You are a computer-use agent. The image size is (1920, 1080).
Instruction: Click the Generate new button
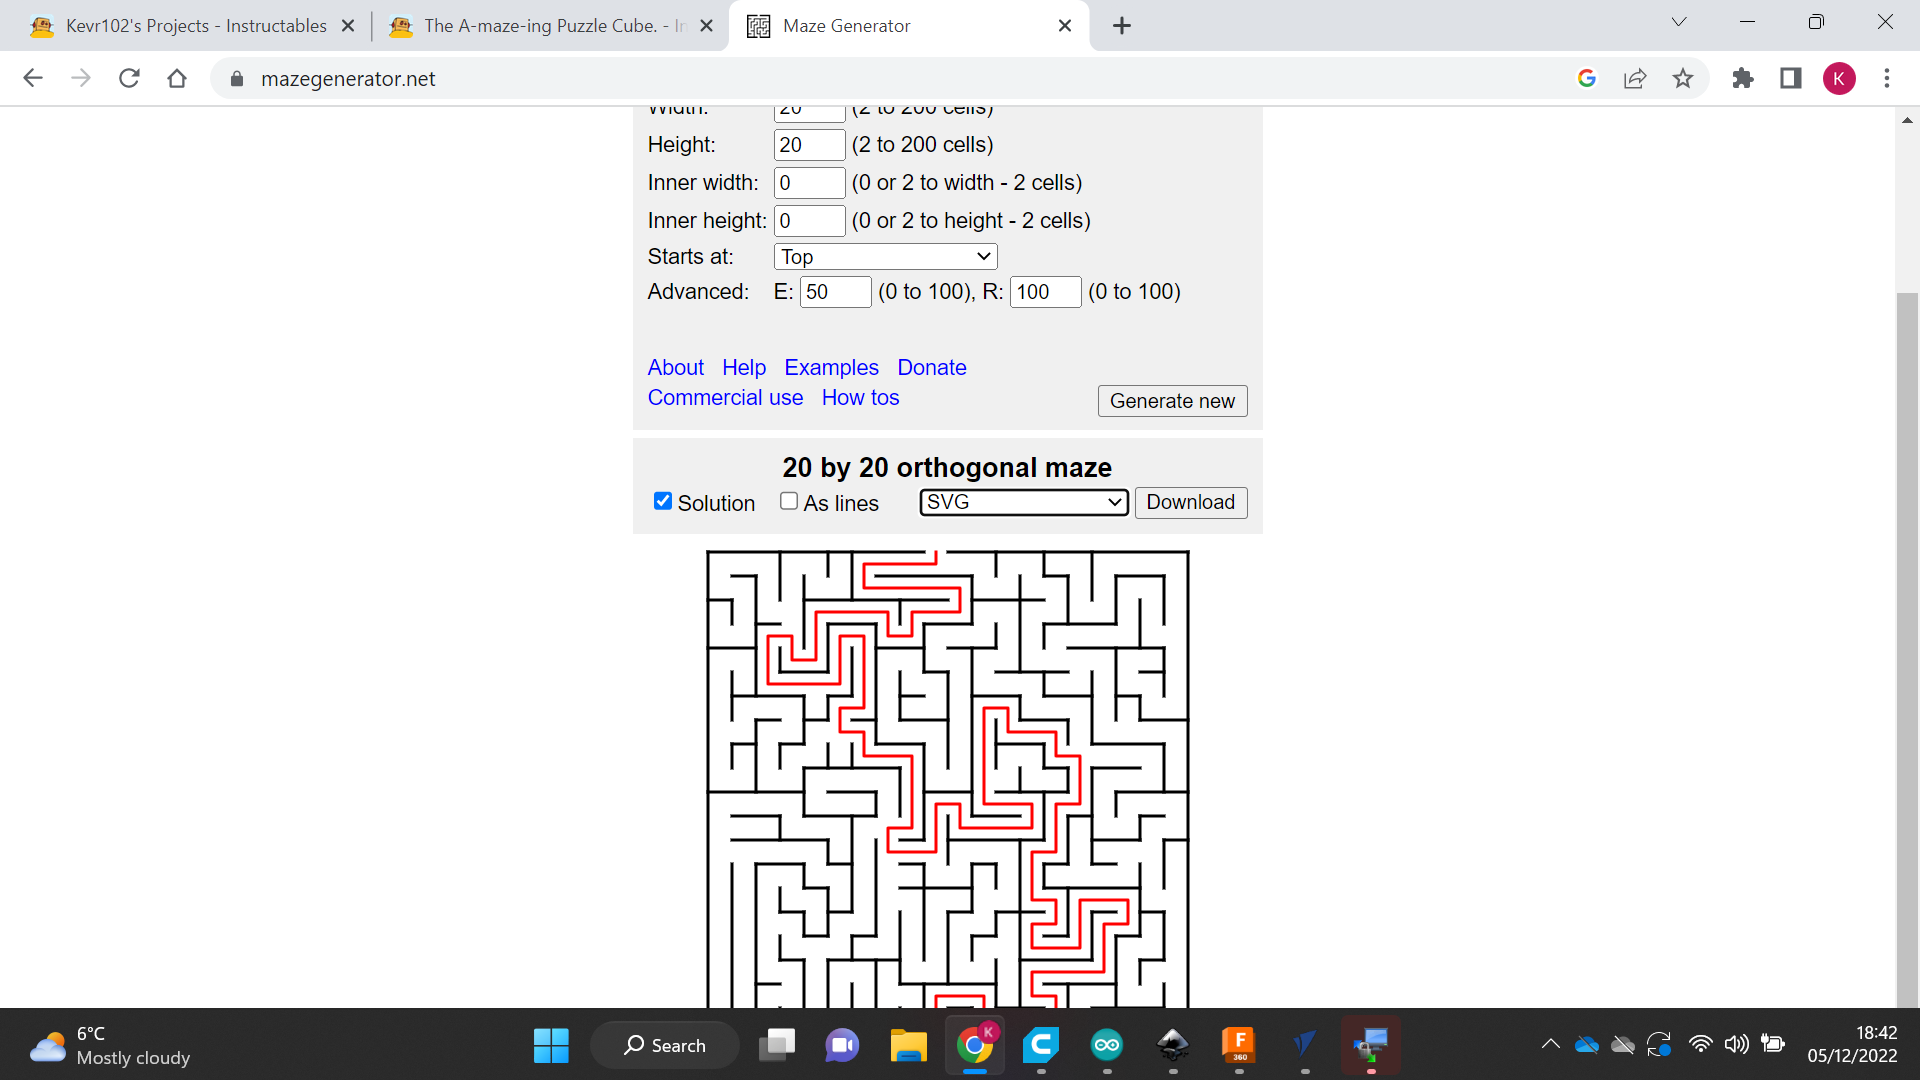(x=1172, y=400)
